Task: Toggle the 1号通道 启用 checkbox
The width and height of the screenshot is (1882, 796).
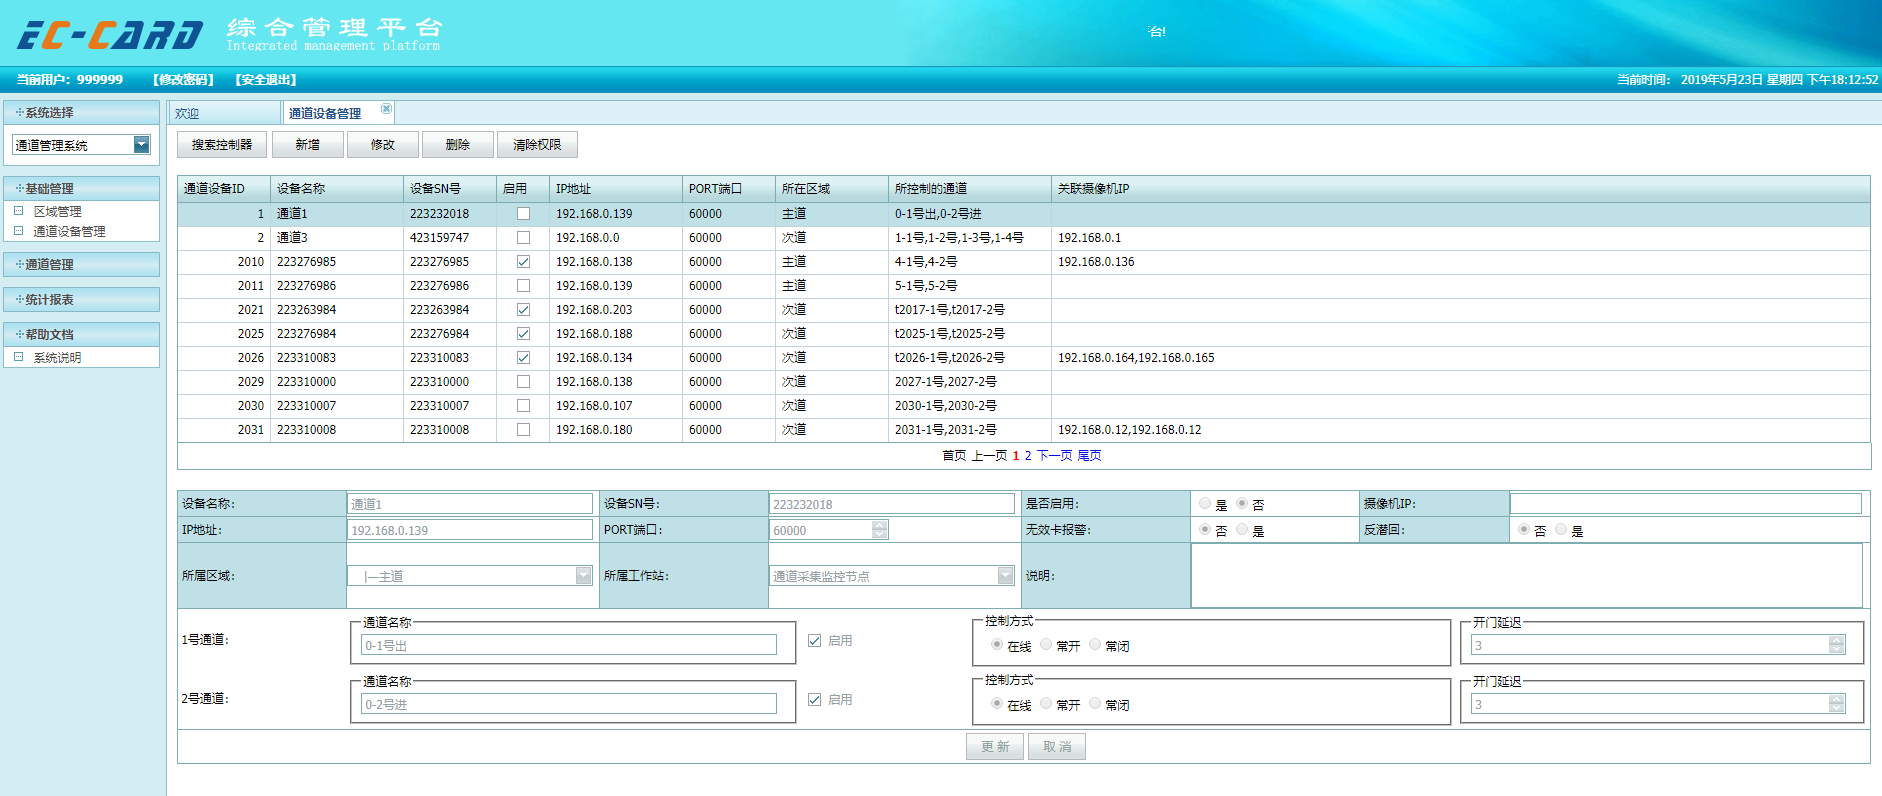Action: tap(815, 641)
